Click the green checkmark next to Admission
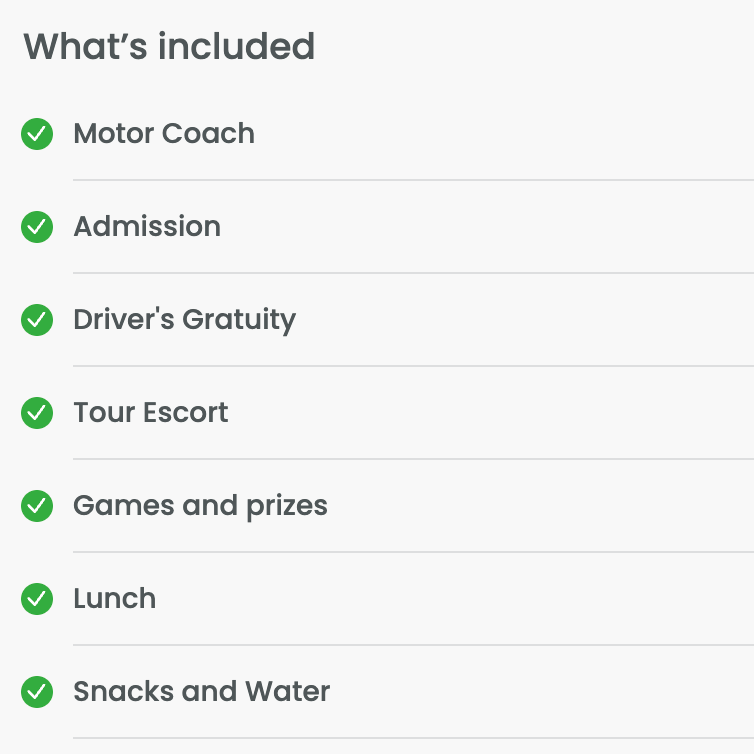 tap(37, 227)
